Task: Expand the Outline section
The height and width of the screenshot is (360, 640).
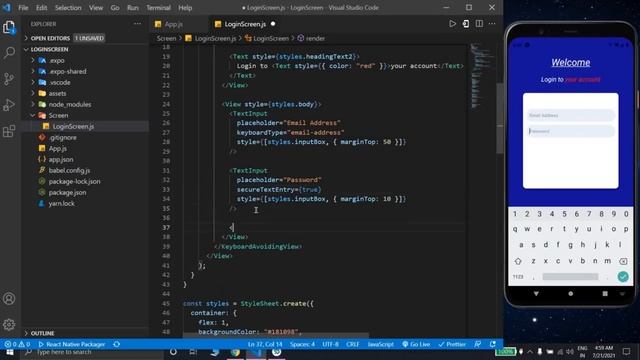Action: point(42,333)
